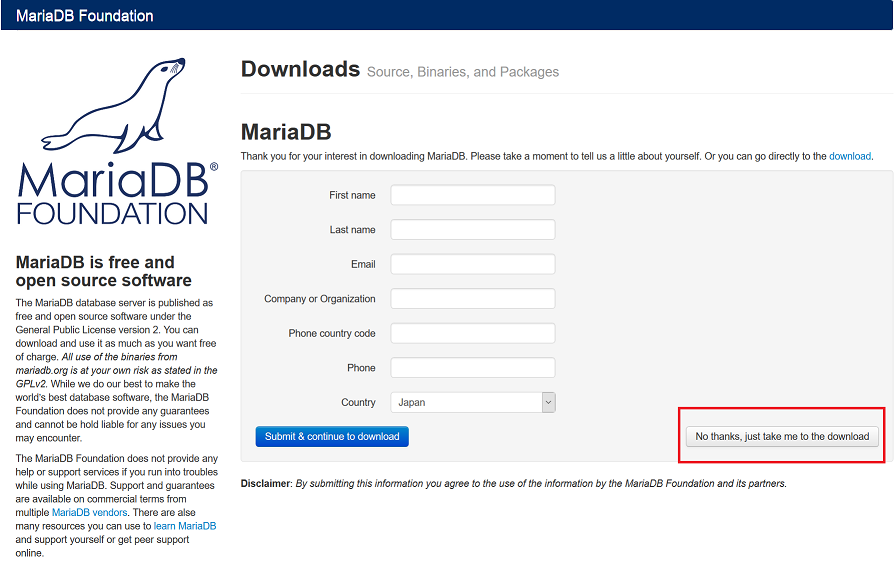
Task: Choose No thanks, just take me to the download
Action: click(782, 437)
